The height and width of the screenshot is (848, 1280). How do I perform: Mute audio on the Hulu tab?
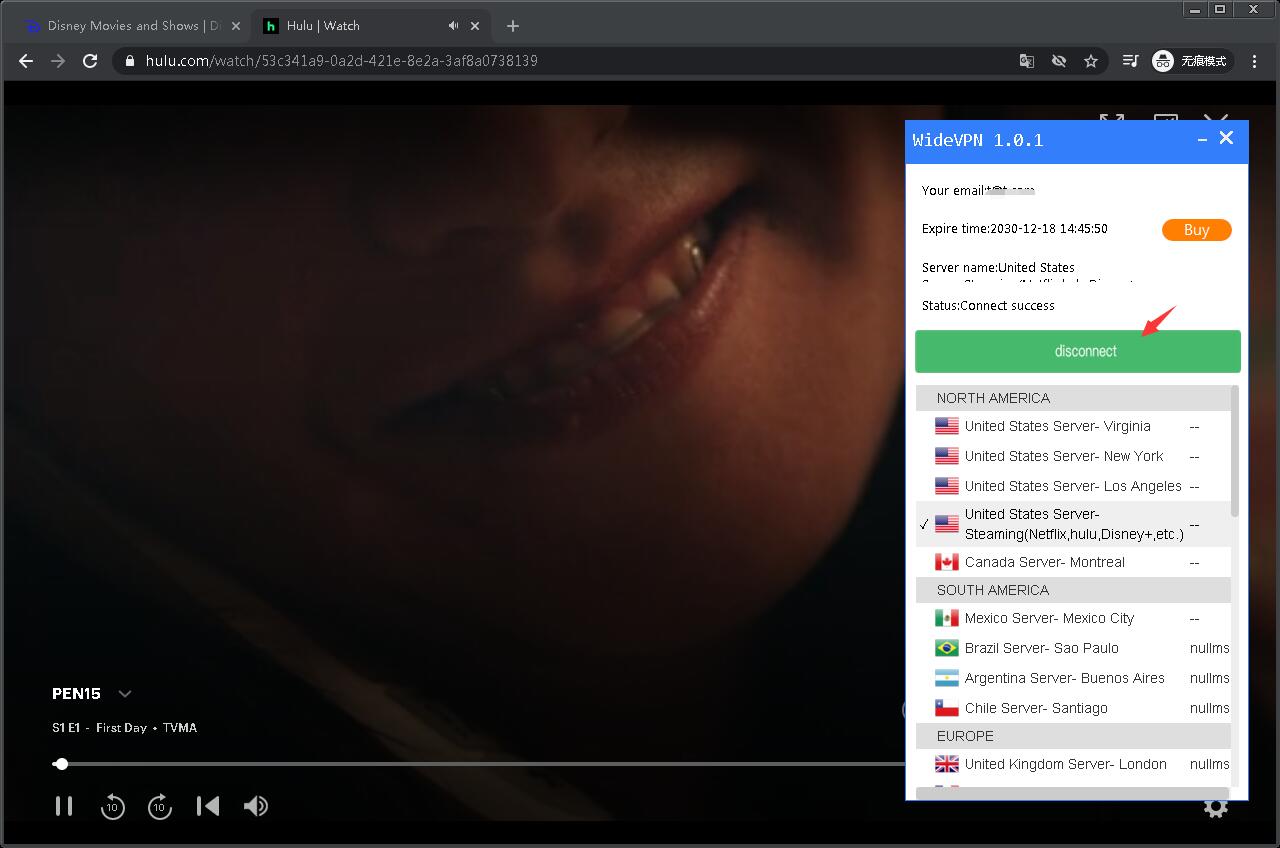coord(453,26)
